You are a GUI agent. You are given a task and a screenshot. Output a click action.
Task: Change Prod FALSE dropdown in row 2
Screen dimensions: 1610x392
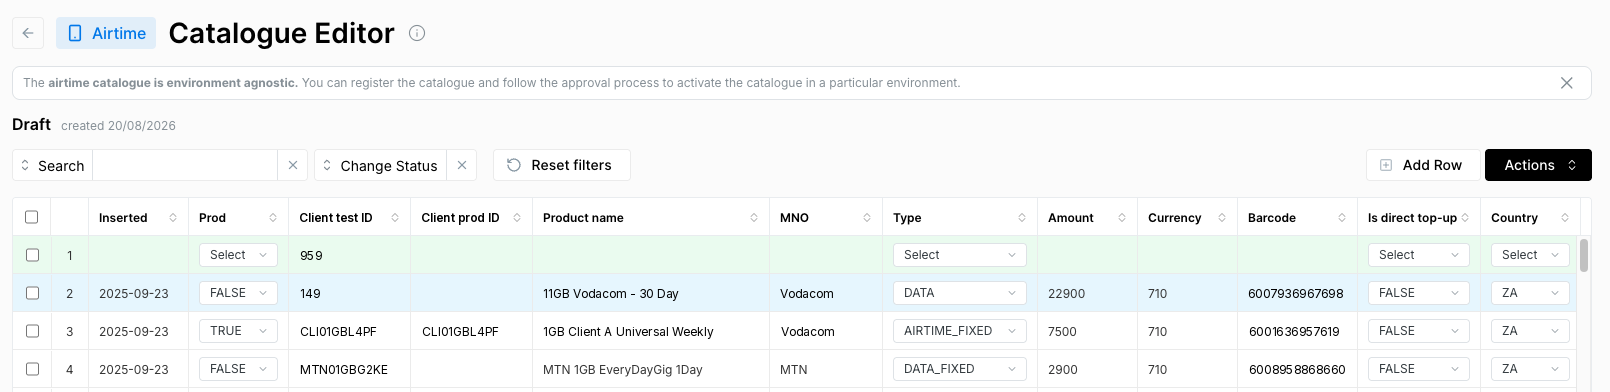(x=238, y=293)
